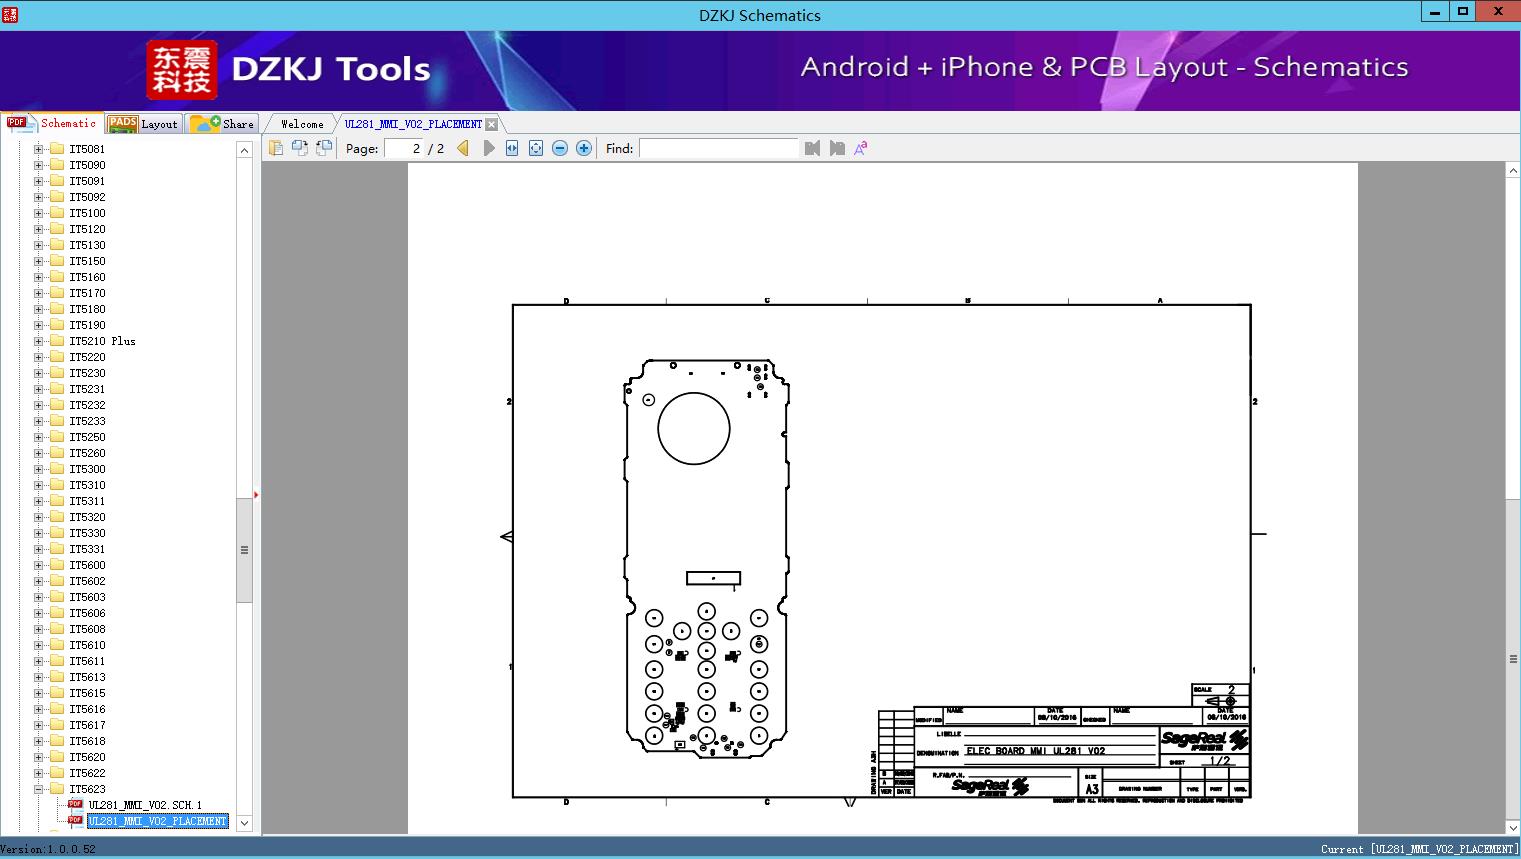Click the DZKJ app icon in the title bar

click(x=9, y=14)
